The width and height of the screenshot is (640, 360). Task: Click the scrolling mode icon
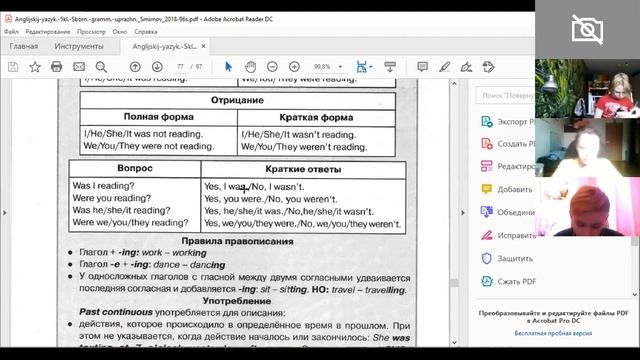[390, 67]
